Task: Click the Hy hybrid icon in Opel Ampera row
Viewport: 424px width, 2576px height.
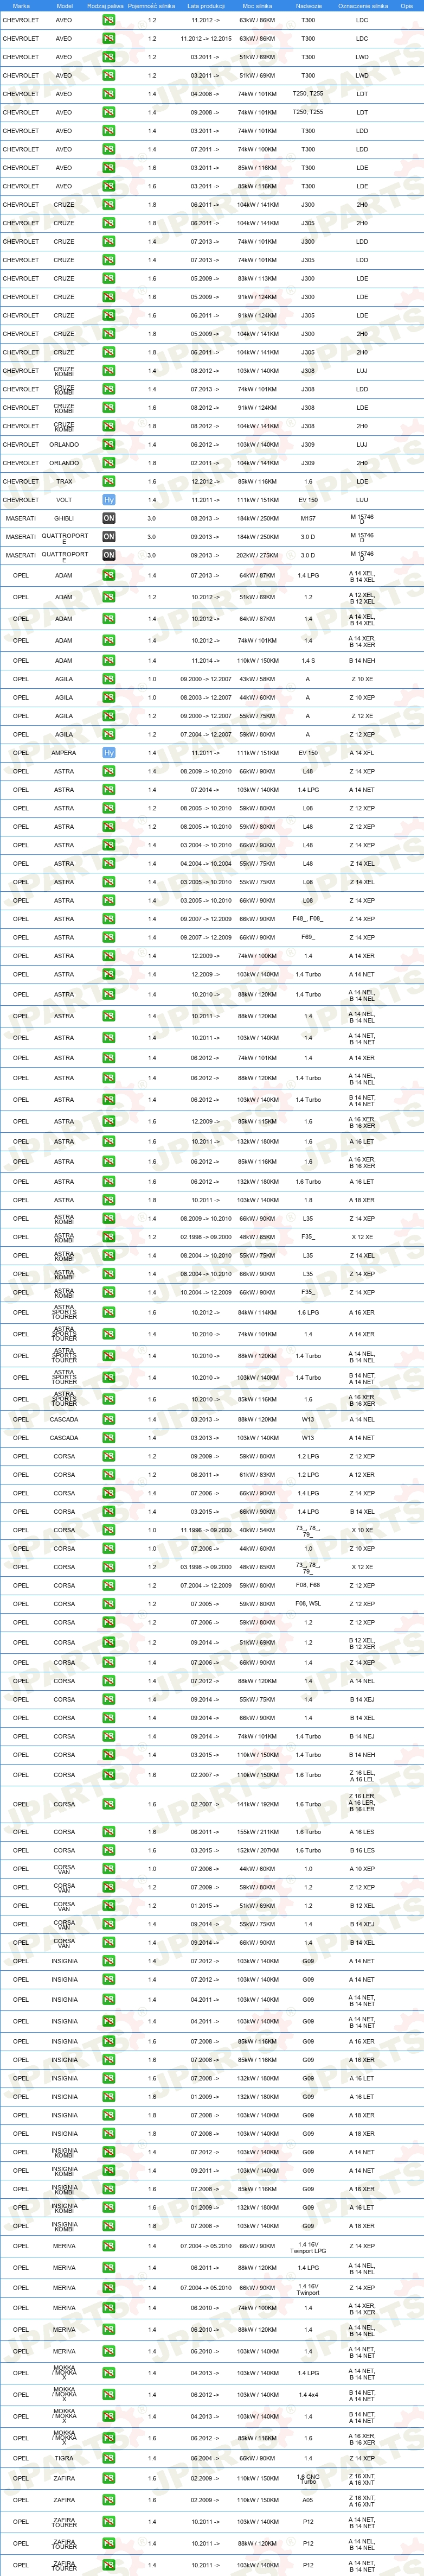Action: (108, 753)
